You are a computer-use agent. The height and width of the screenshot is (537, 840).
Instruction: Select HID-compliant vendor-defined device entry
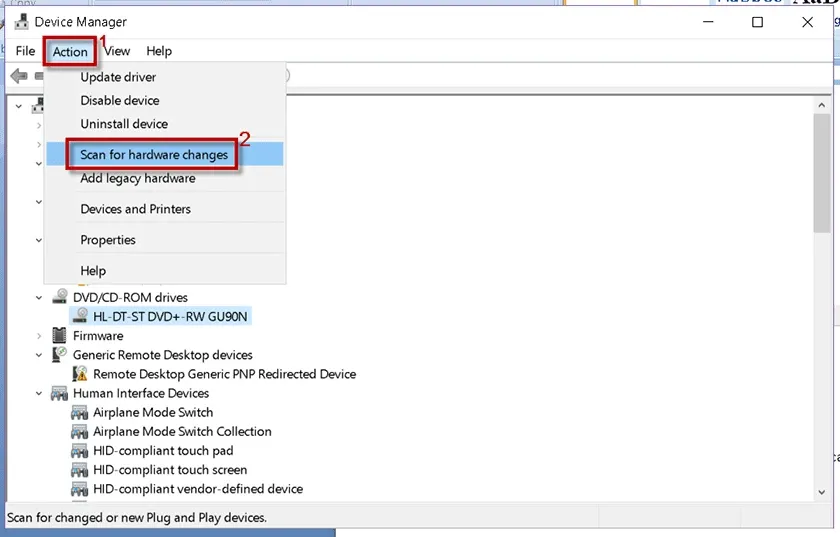coord(197,489)
